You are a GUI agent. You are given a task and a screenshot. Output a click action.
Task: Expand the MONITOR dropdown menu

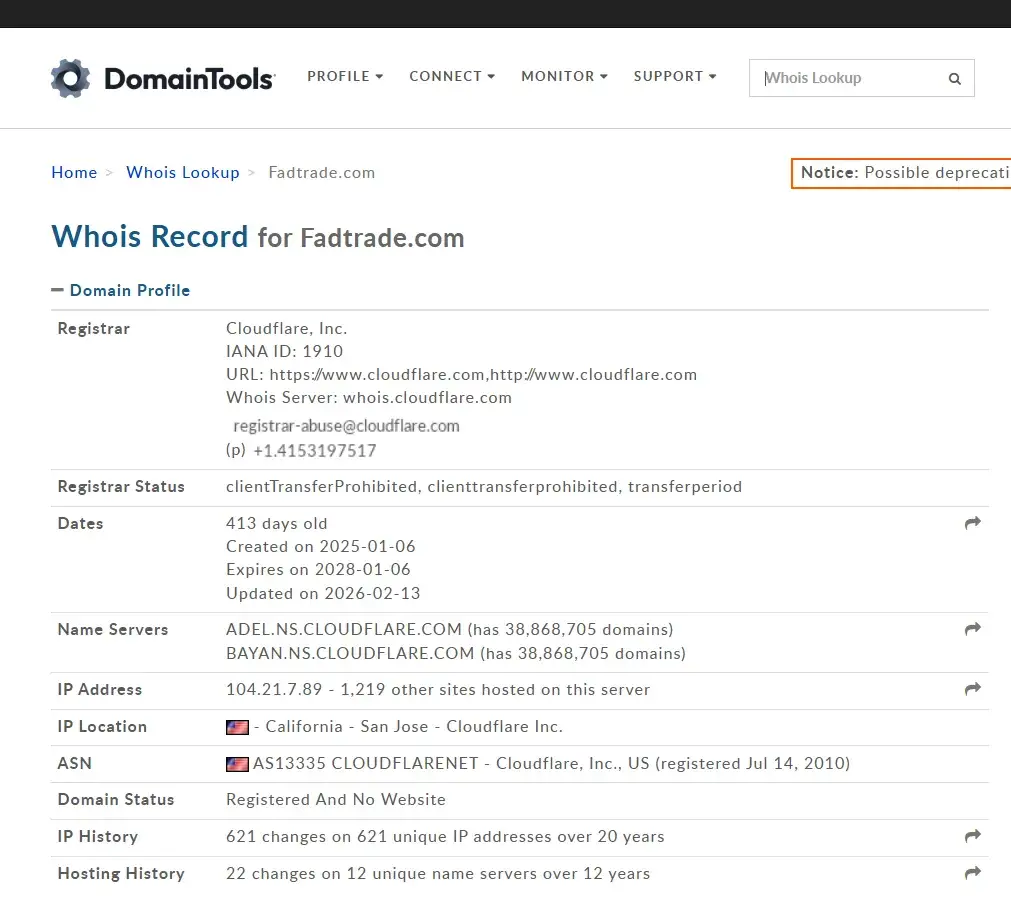click(x=564, y=76)
